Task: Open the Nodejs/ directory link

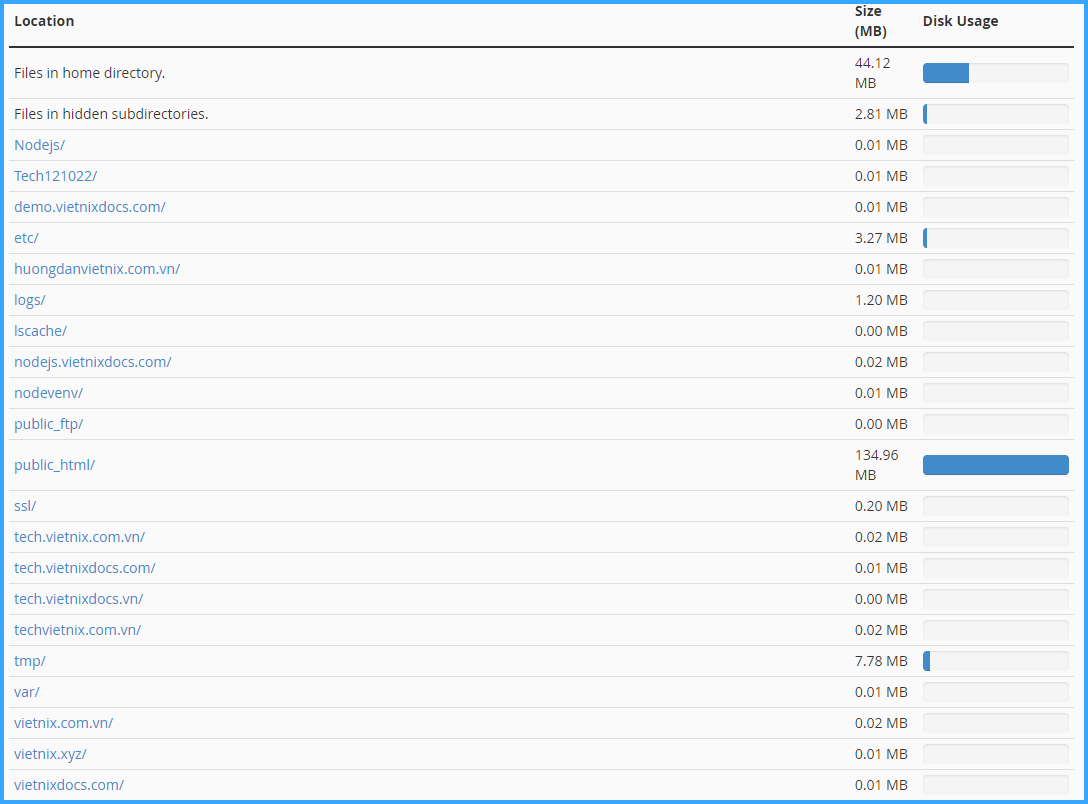Action: (40, 145)
